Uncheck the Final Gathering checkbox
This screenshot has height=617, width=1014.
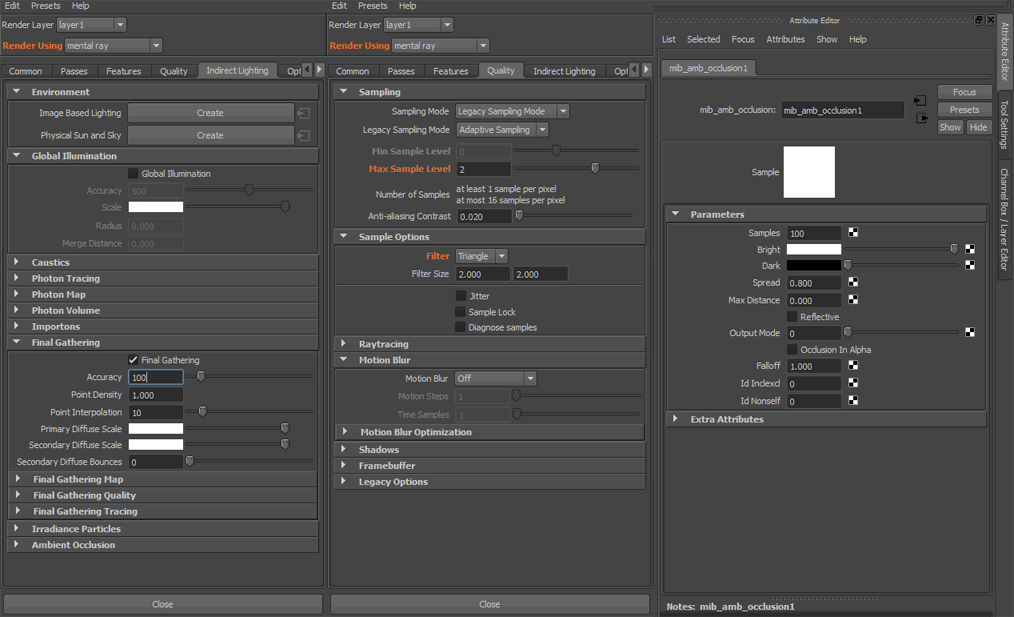tap(133, 360)
